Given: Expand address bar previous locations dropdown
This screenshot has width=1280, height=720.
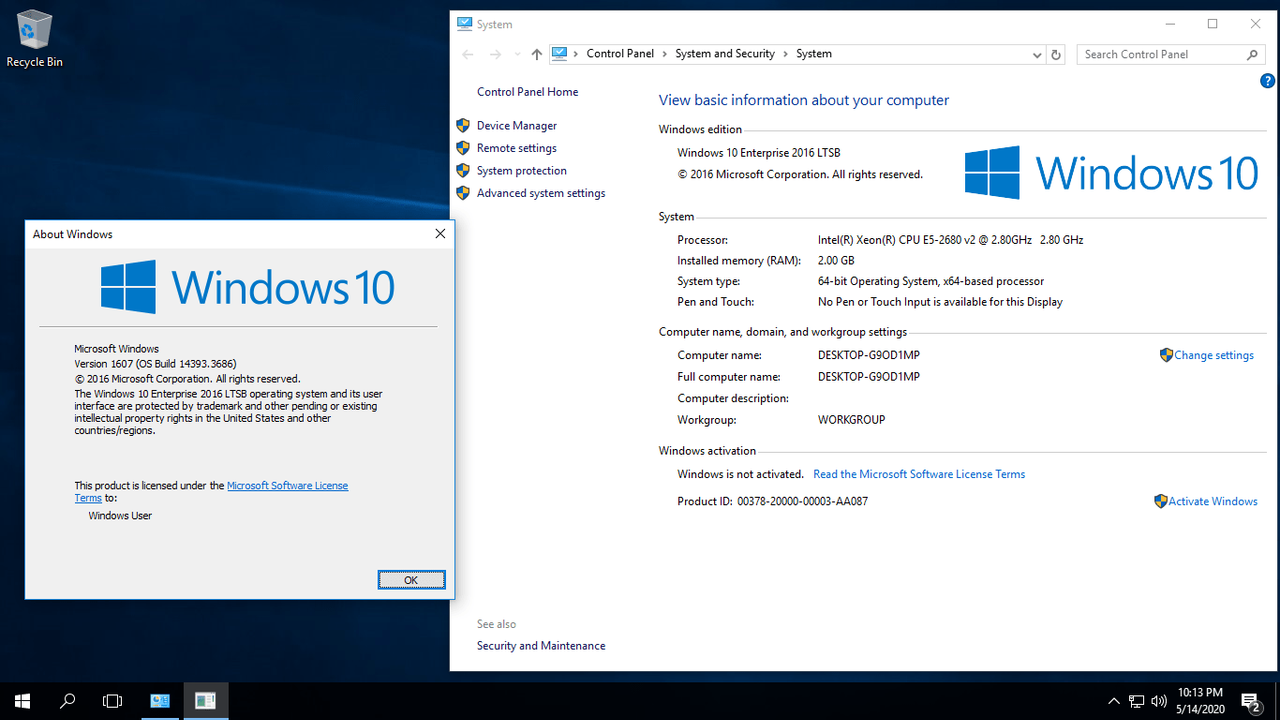Looking at the screenshot, I should point(1036,54).
